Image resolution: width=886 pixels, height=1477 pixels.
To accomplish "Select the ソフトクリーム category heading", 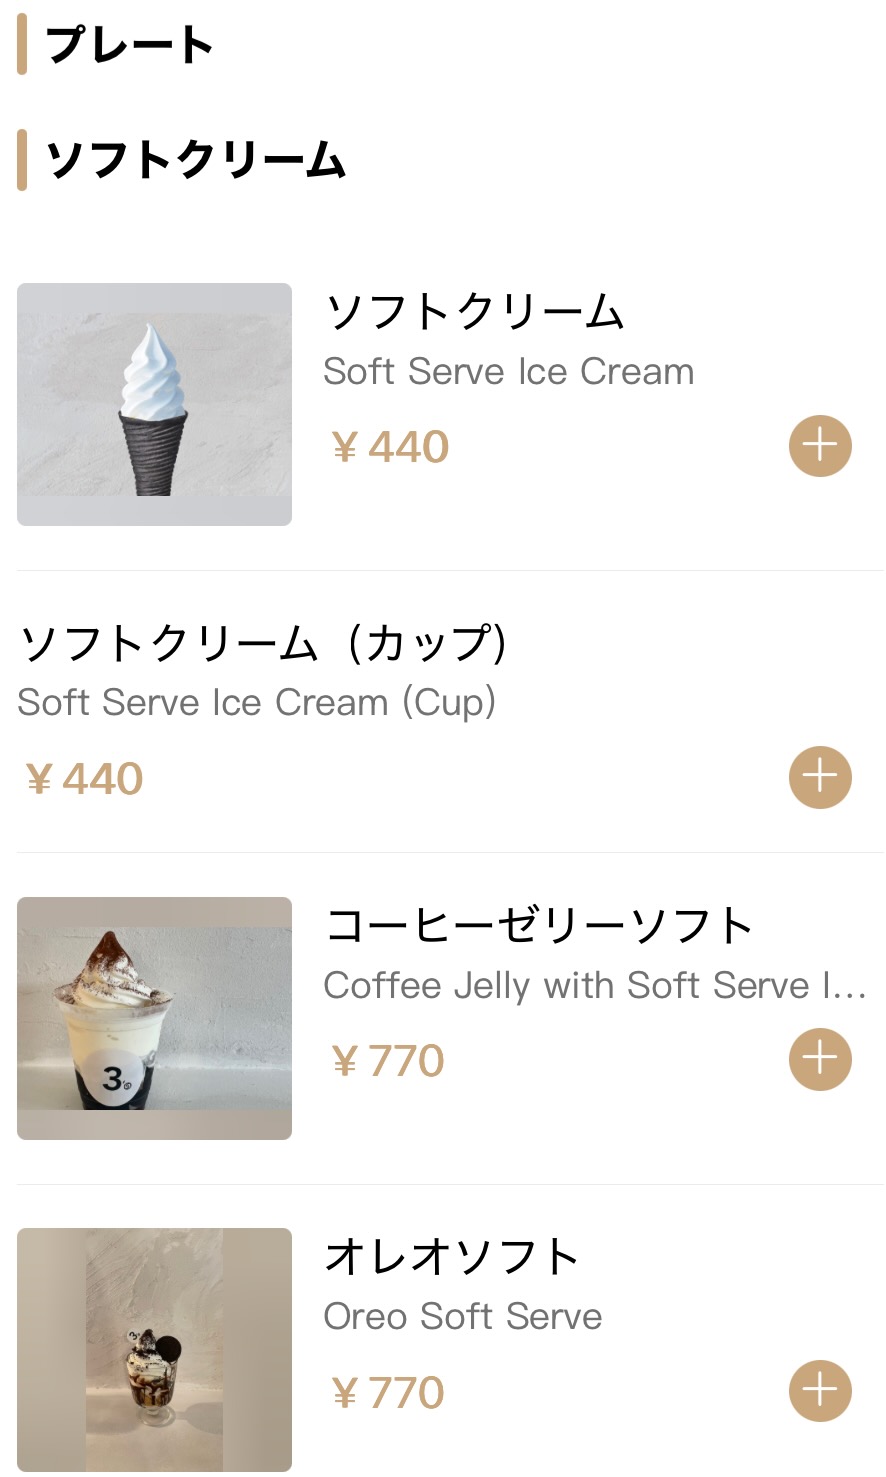I will coord(196,160).
